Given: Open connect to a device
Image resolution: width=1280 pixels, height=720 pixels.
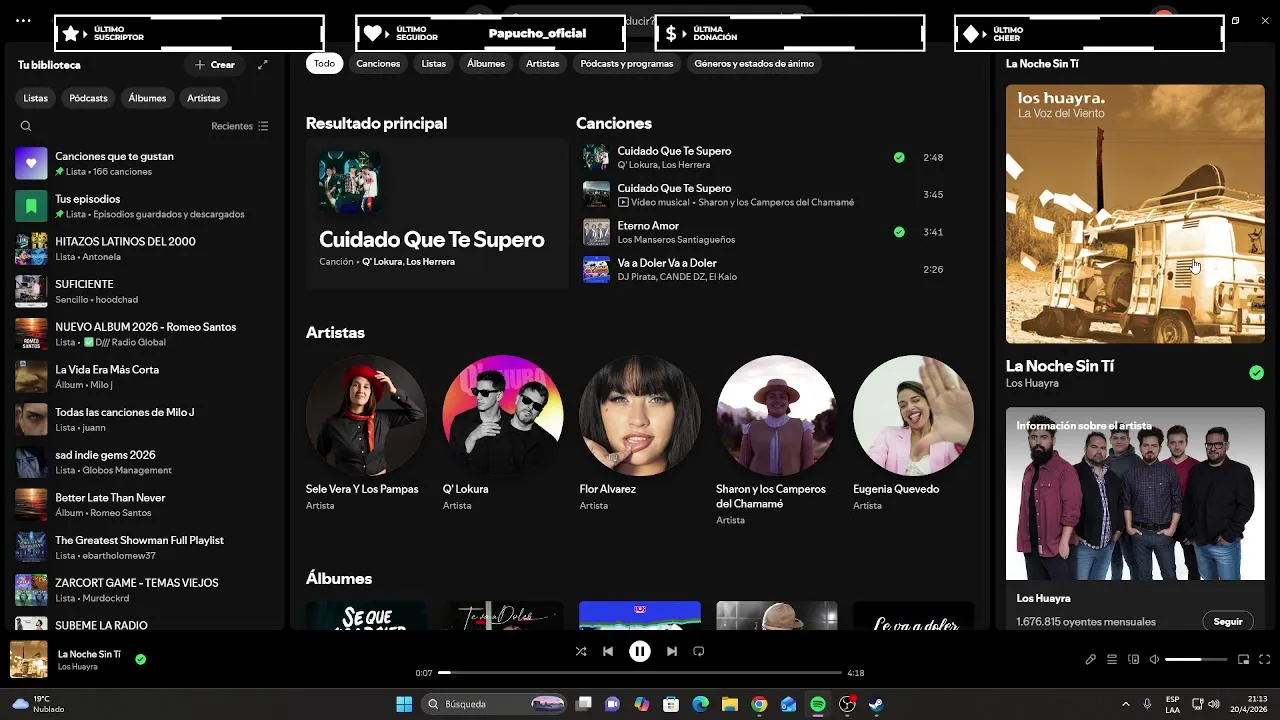Looking at the screenshot, I should [x=1134, y=659].
